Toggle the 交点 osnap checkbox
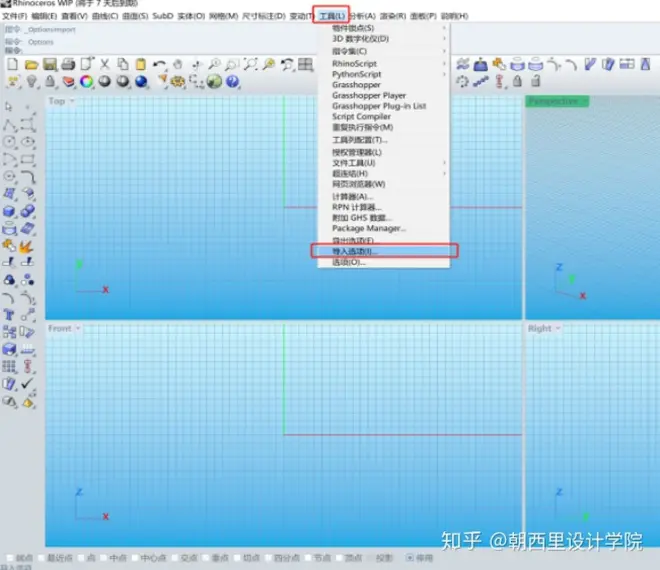Viewport: 660px width, 570px height. pyautogui.click(x=175, y=558)
